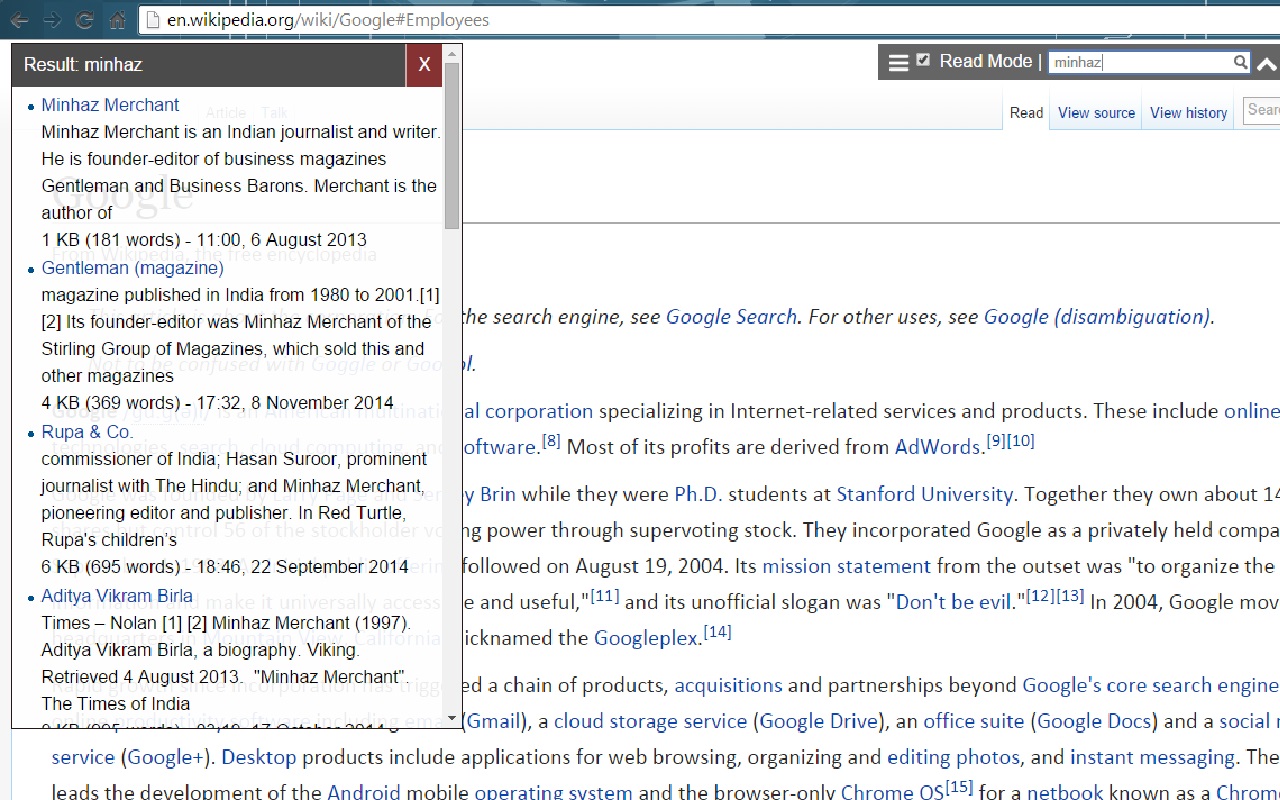Go back with the browser back arrow
Image resolution: width=1280 pixels, height=800 pixels.
(x=19, y=20)
